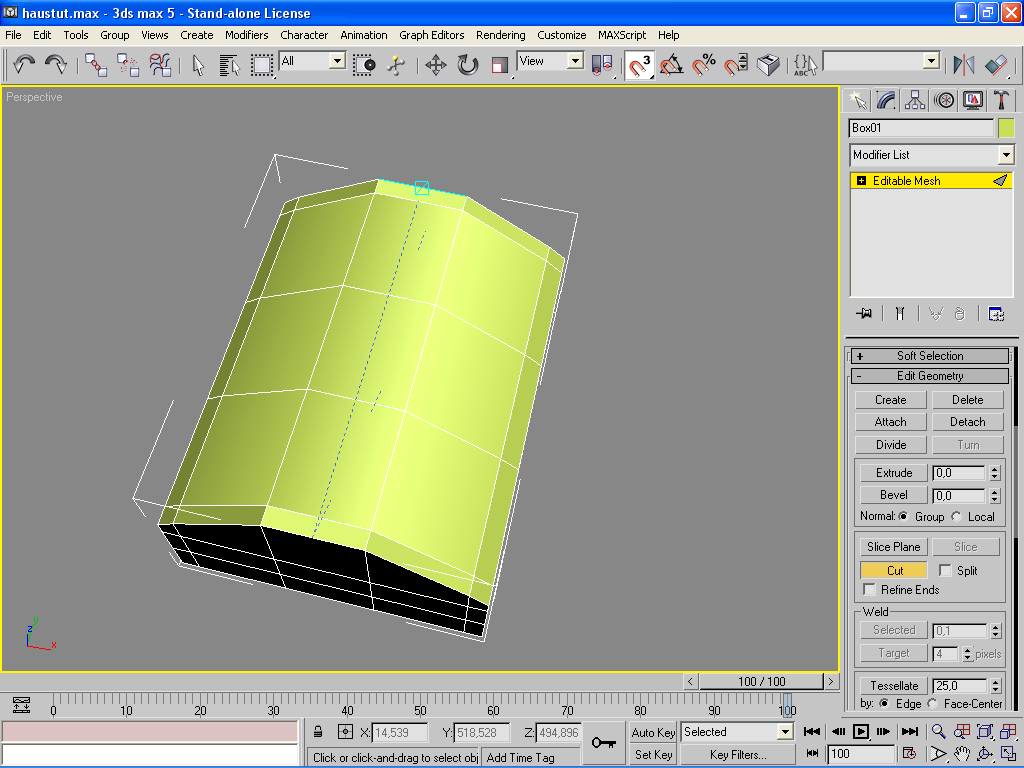The width and height of the screenshot is (1024, 768).
Task: Click the Attach button
Action: click(890, 422)
